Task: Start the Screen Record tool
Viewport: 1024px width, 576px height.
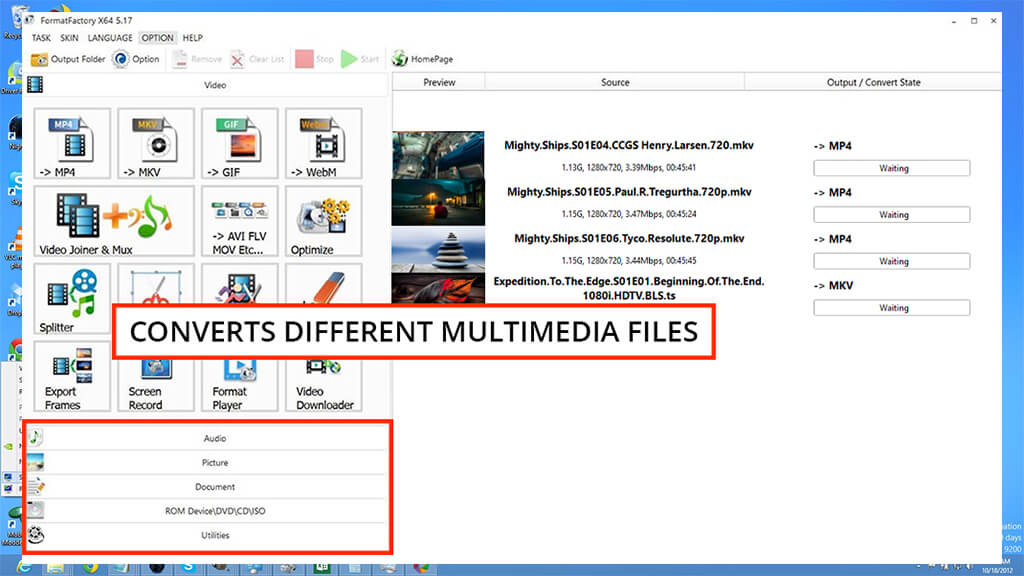Action: (x=156, y=385)
